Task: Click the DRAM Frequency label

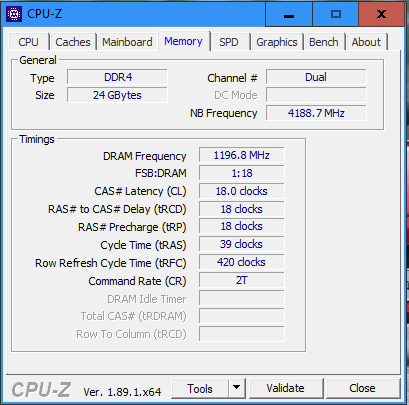Action: (145, 156)
